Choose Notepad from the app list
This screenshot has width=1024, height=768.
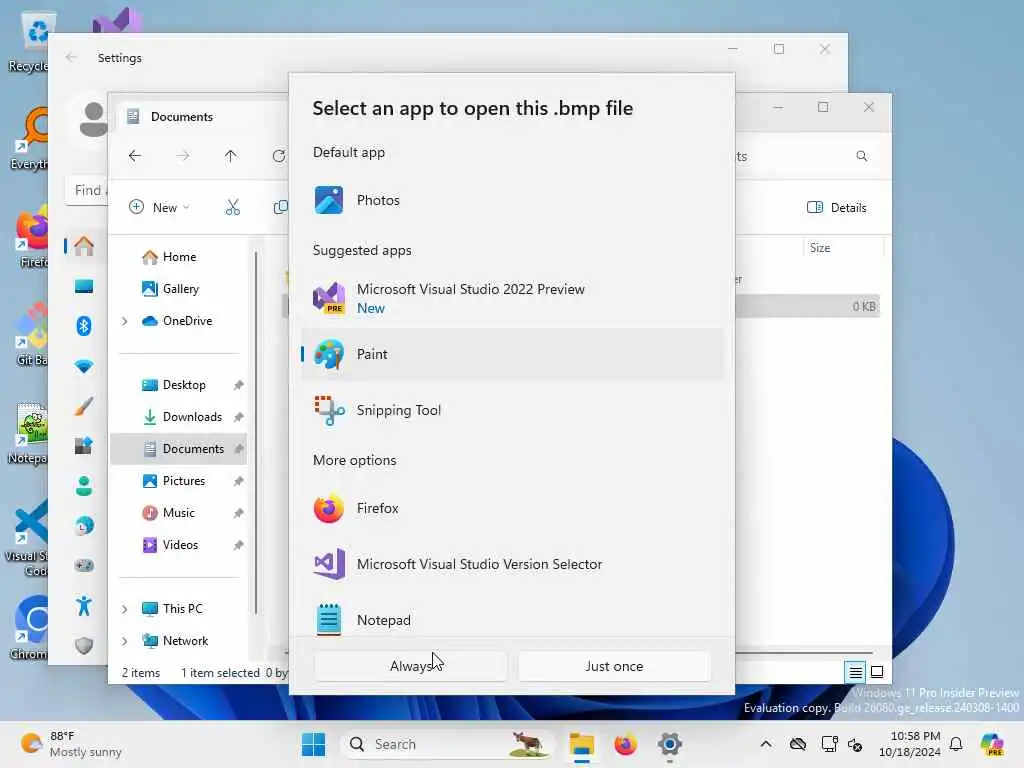coord(513,620)
